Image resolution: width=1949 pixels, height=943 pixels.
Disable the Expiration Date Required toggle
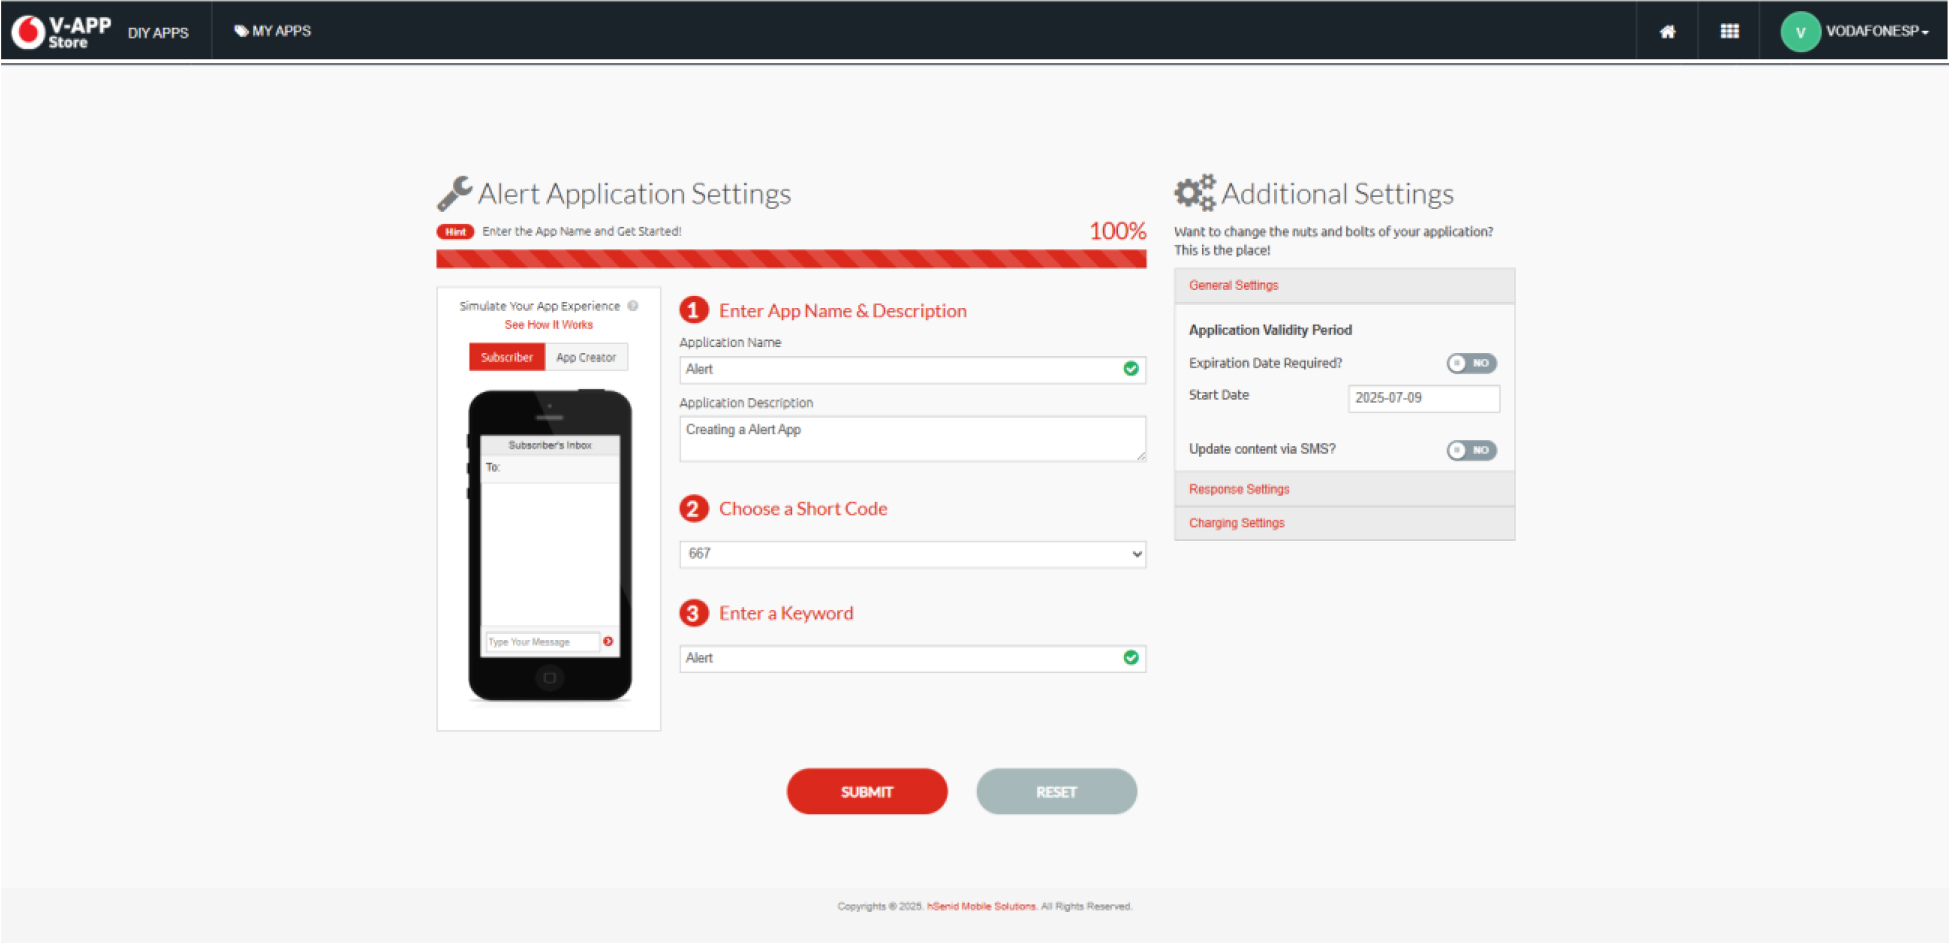[1471, 363]
